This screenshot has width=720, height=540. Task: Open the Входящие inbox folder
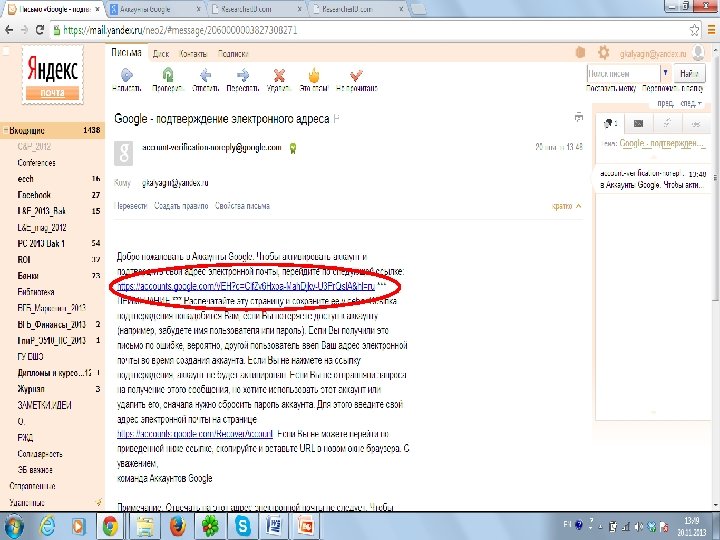(x=52, y=130)
